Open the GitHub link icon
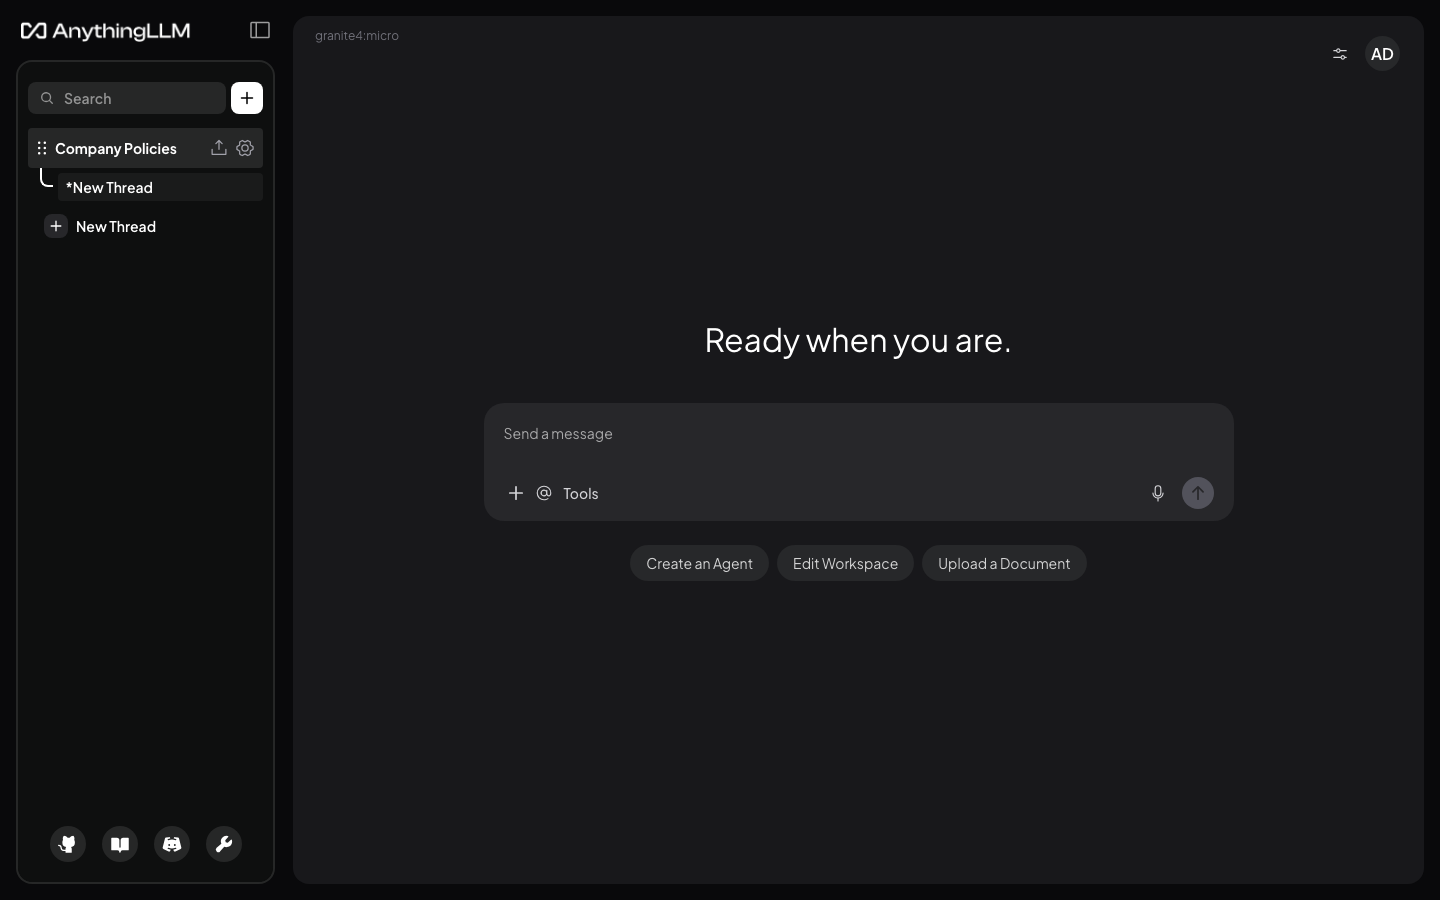This screenshot has height=900, width=1440. pos(68,844)
